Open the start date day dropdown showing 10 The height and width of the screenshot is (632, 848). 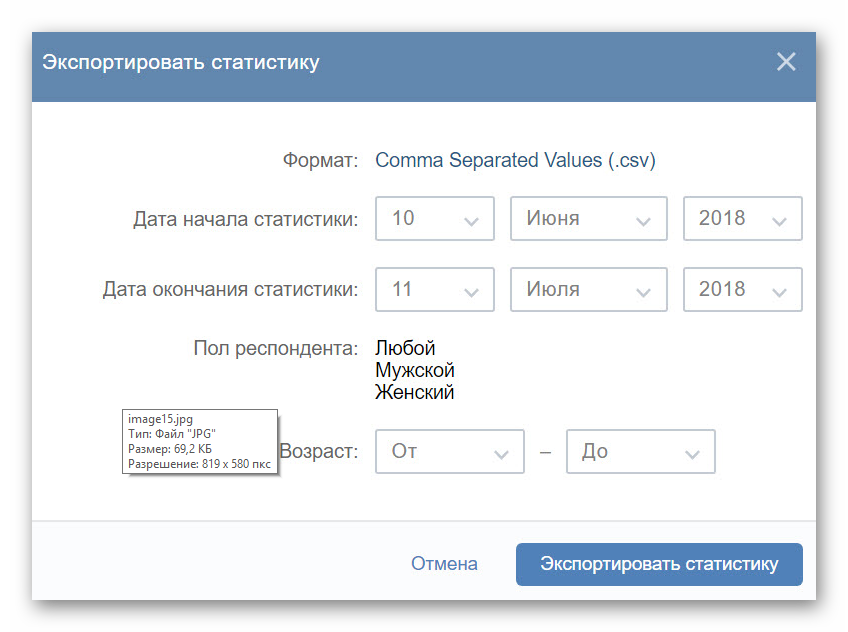(434, 218)
